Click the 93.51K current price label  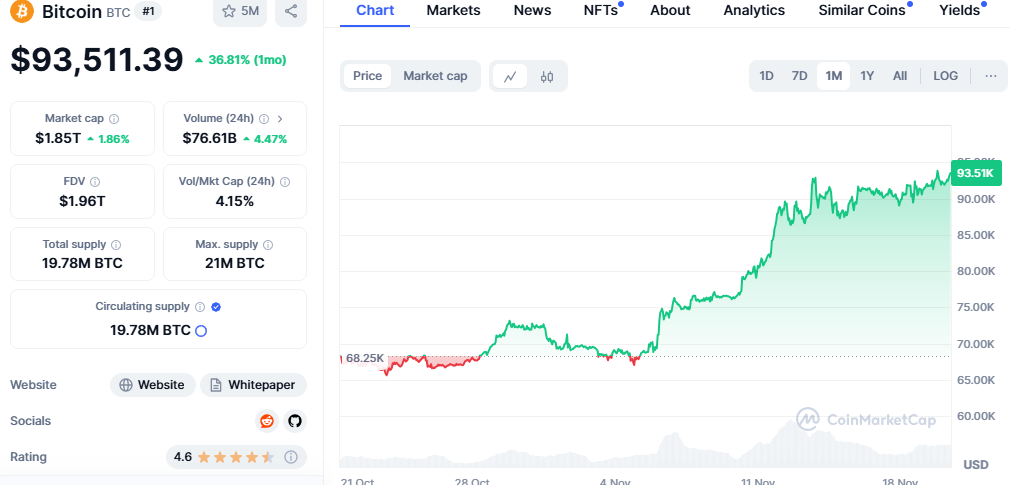tap(976, 173)
